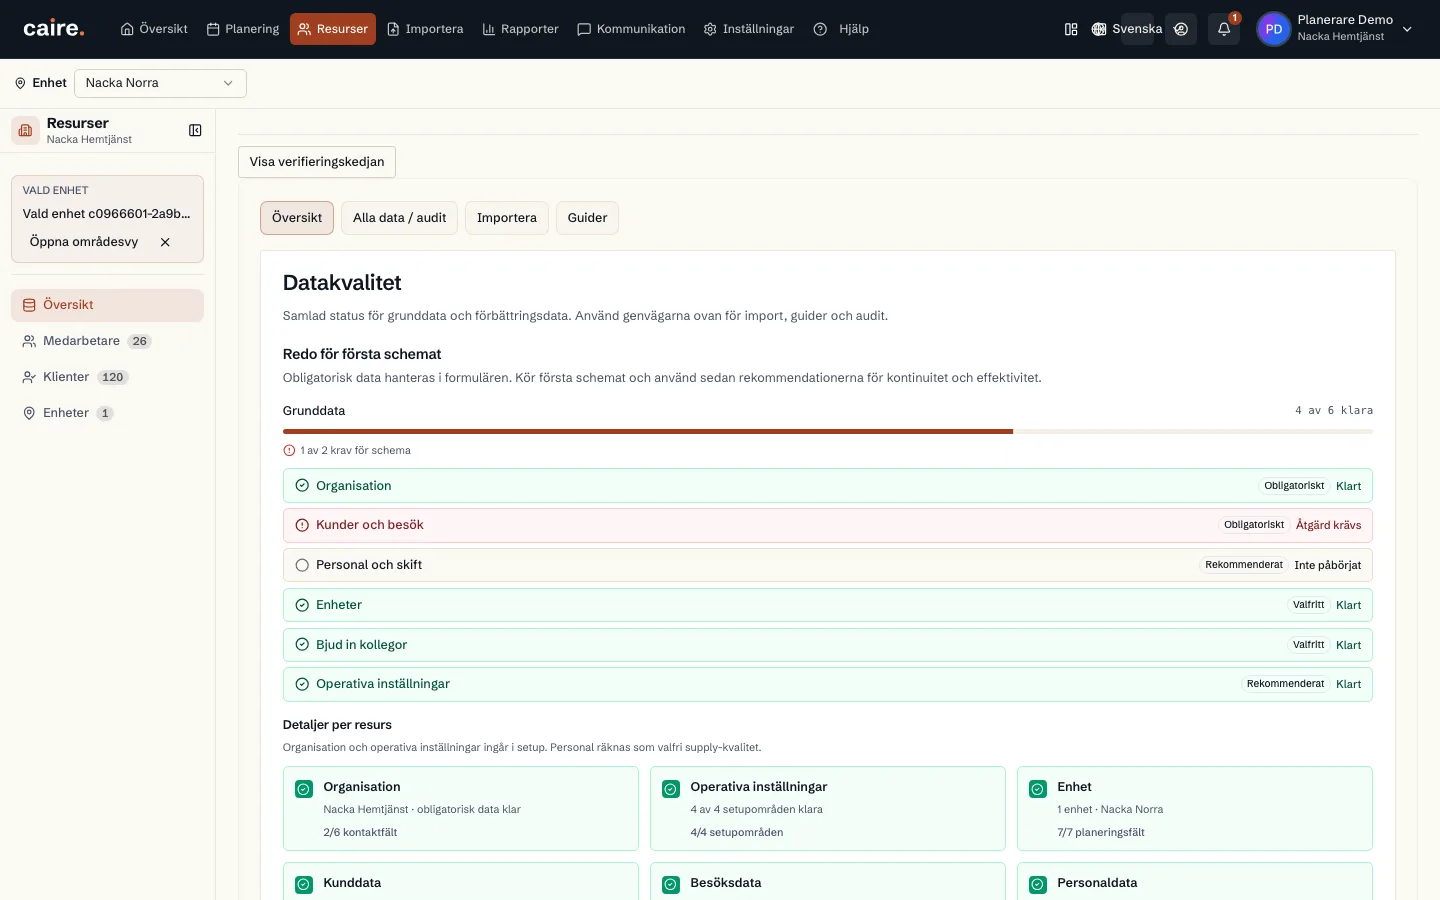Collapse the sidebar panel toggle icon
The height and width of the screenshot is (900, 1440).
195,130
